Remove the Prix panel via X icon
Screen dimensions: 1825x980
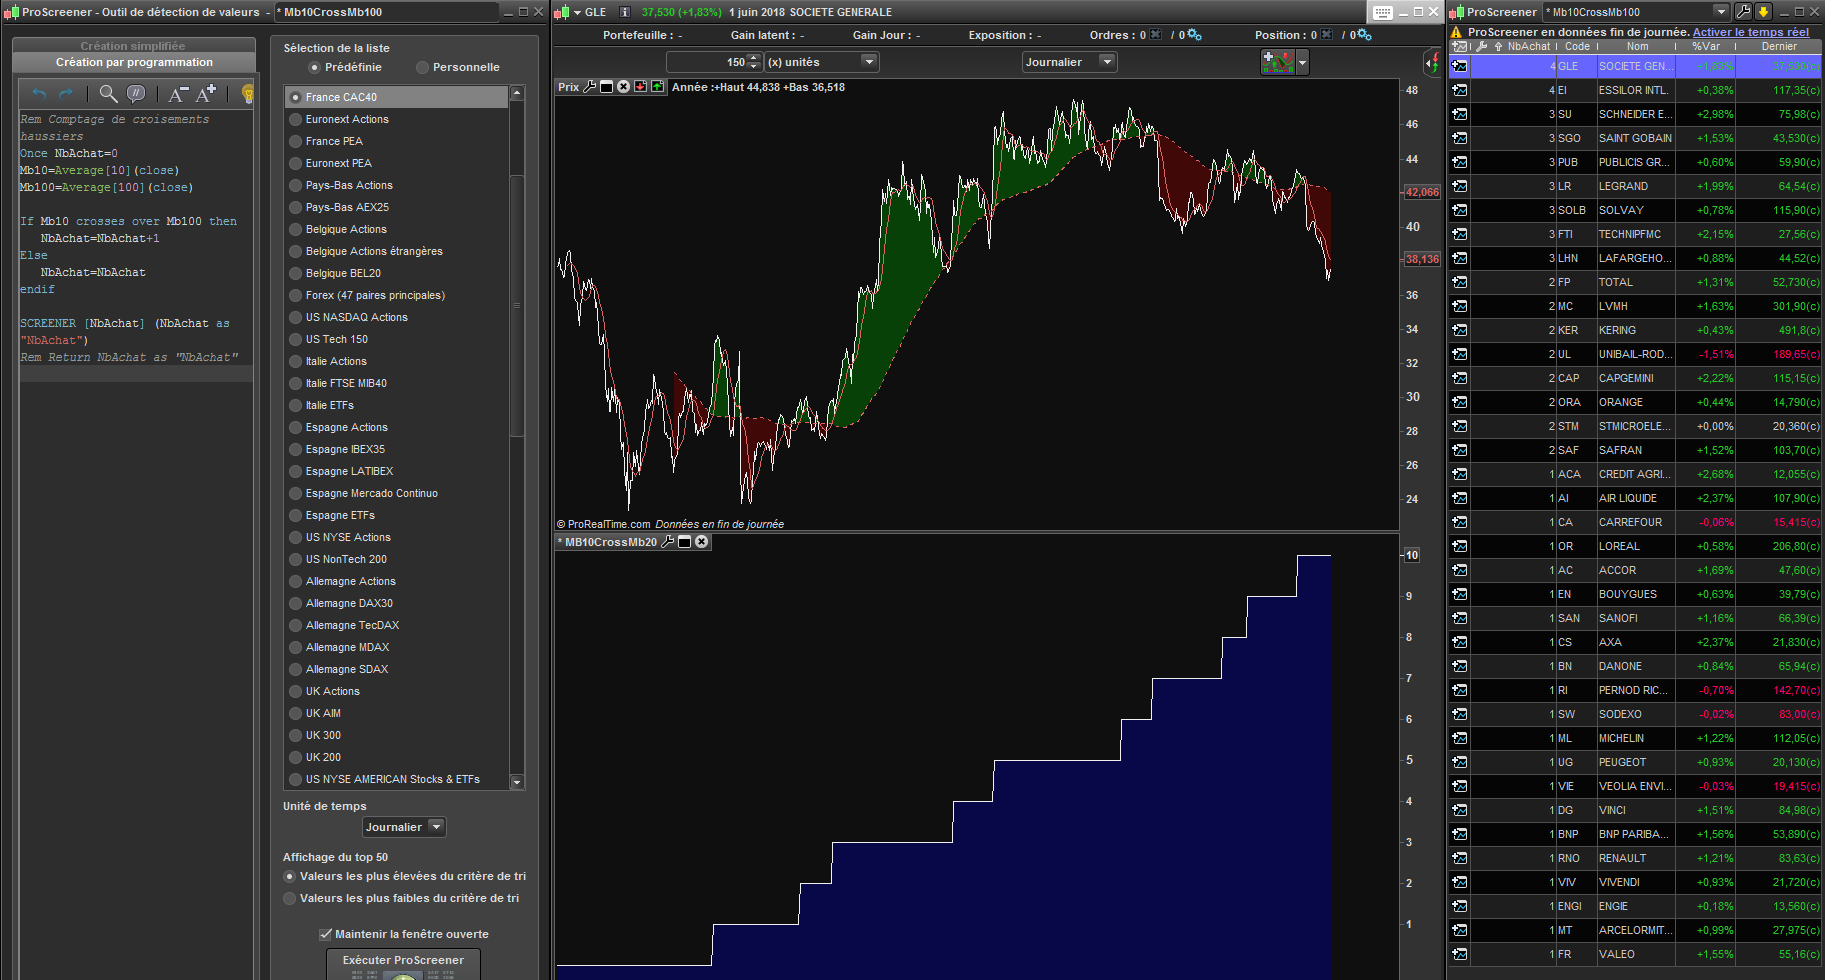pyautogui.click(x=623, y=87)
